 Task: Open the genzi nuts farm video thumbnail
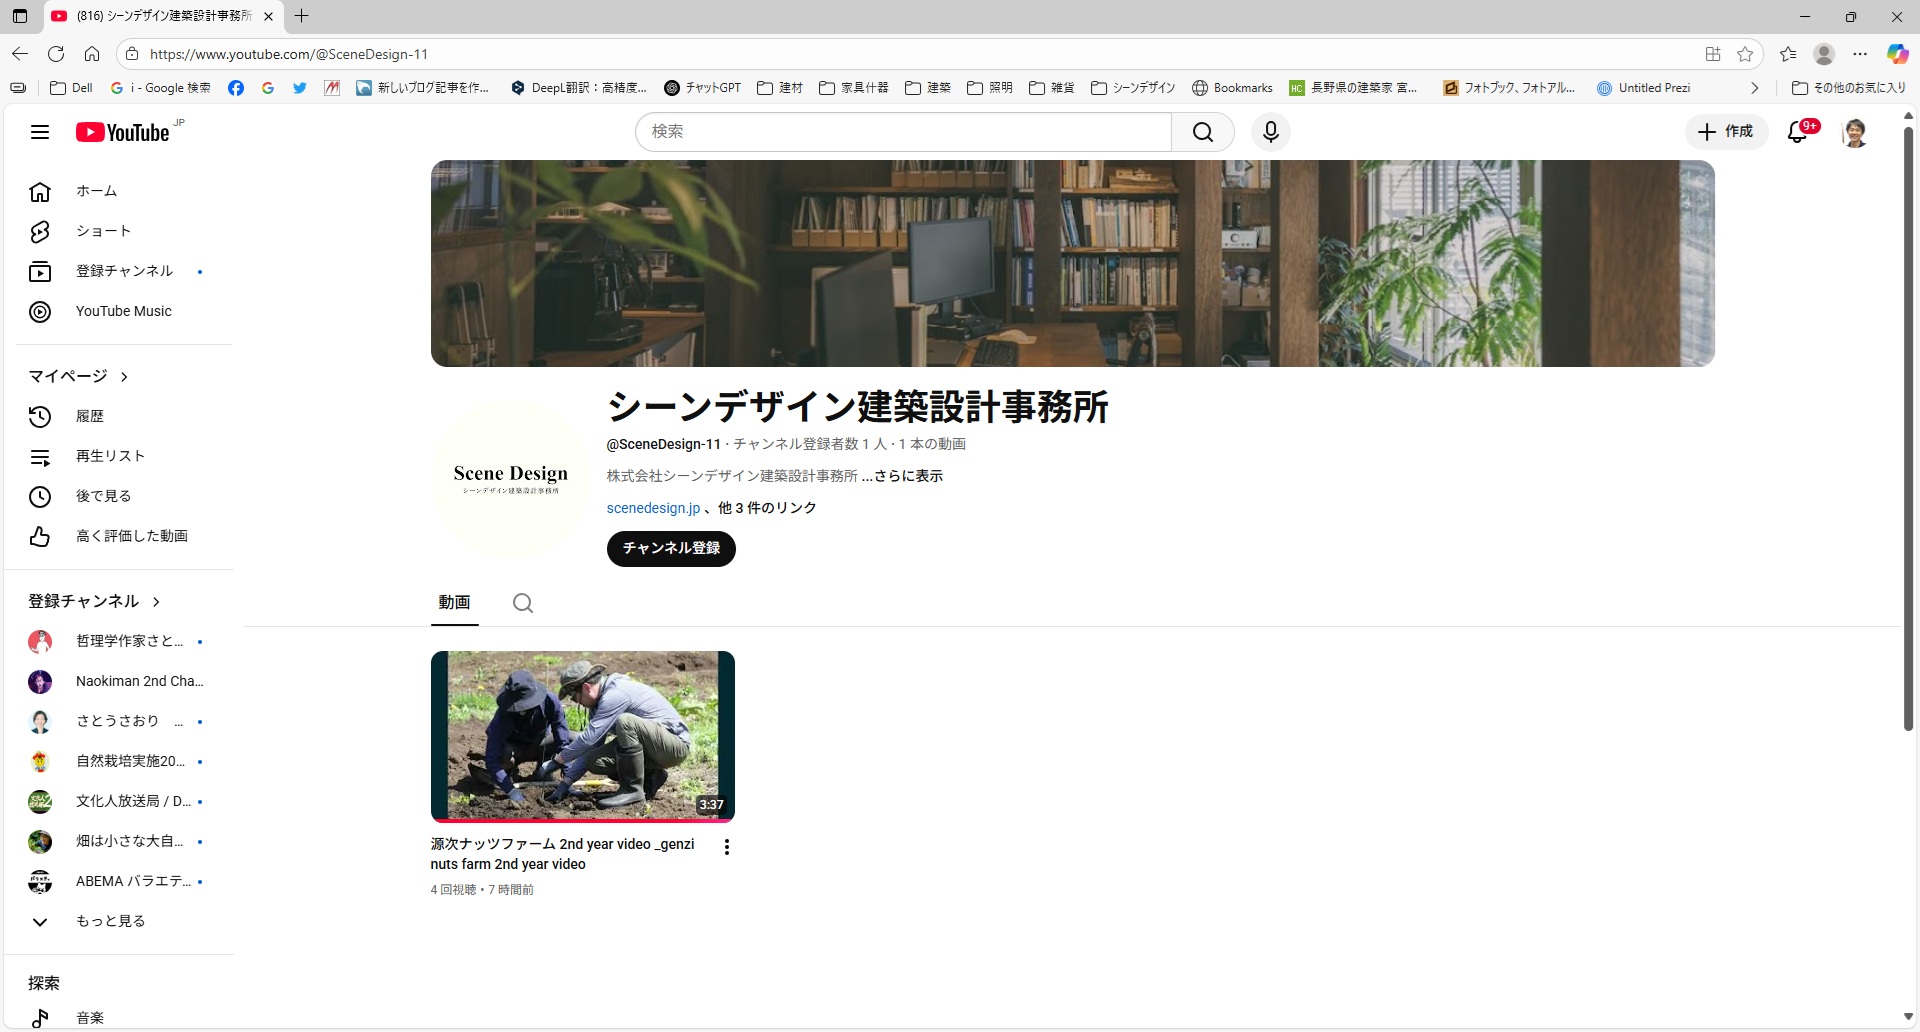[582, 736]
